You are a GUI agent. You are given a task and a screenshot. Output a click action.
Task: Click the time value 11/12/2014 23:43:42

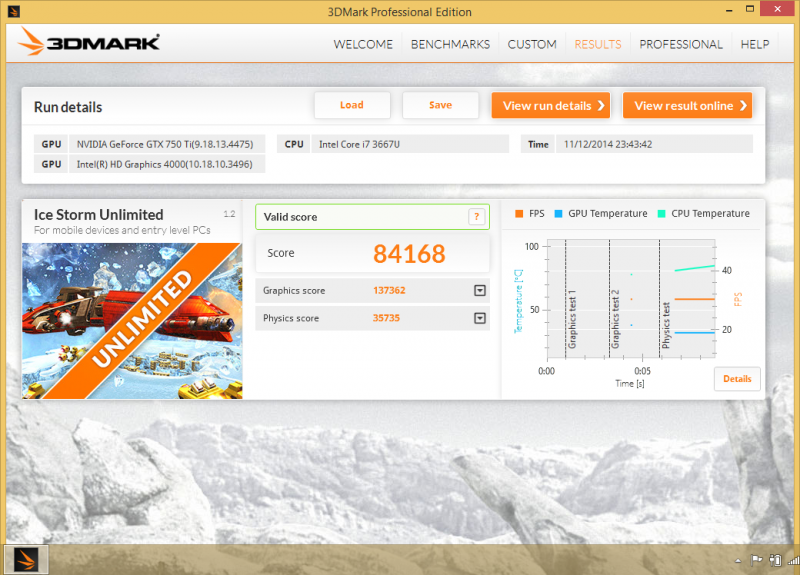[x=608, y=144]
